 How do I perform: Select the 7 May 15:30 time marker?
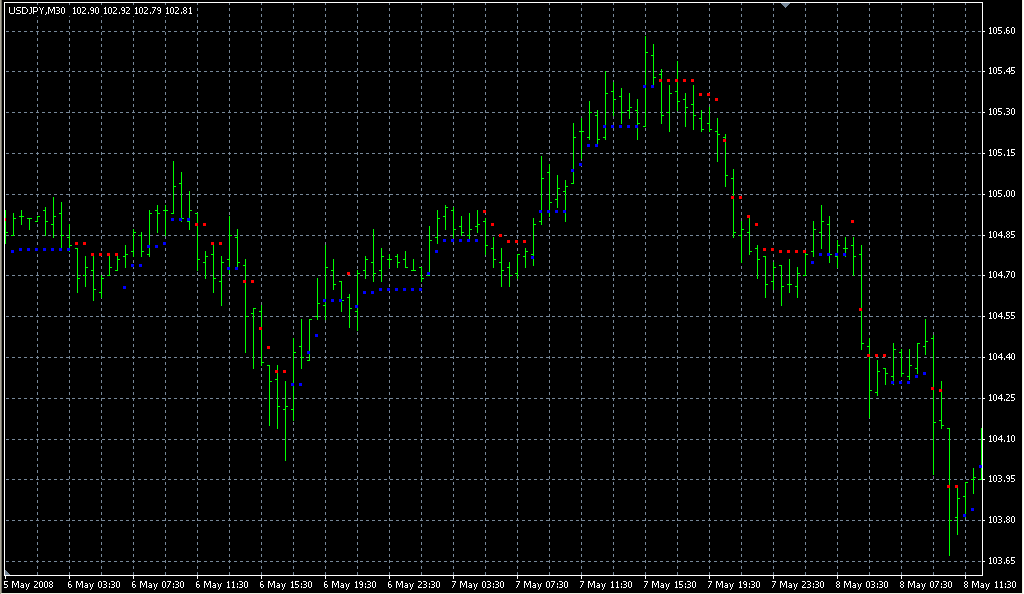point(671,584)
